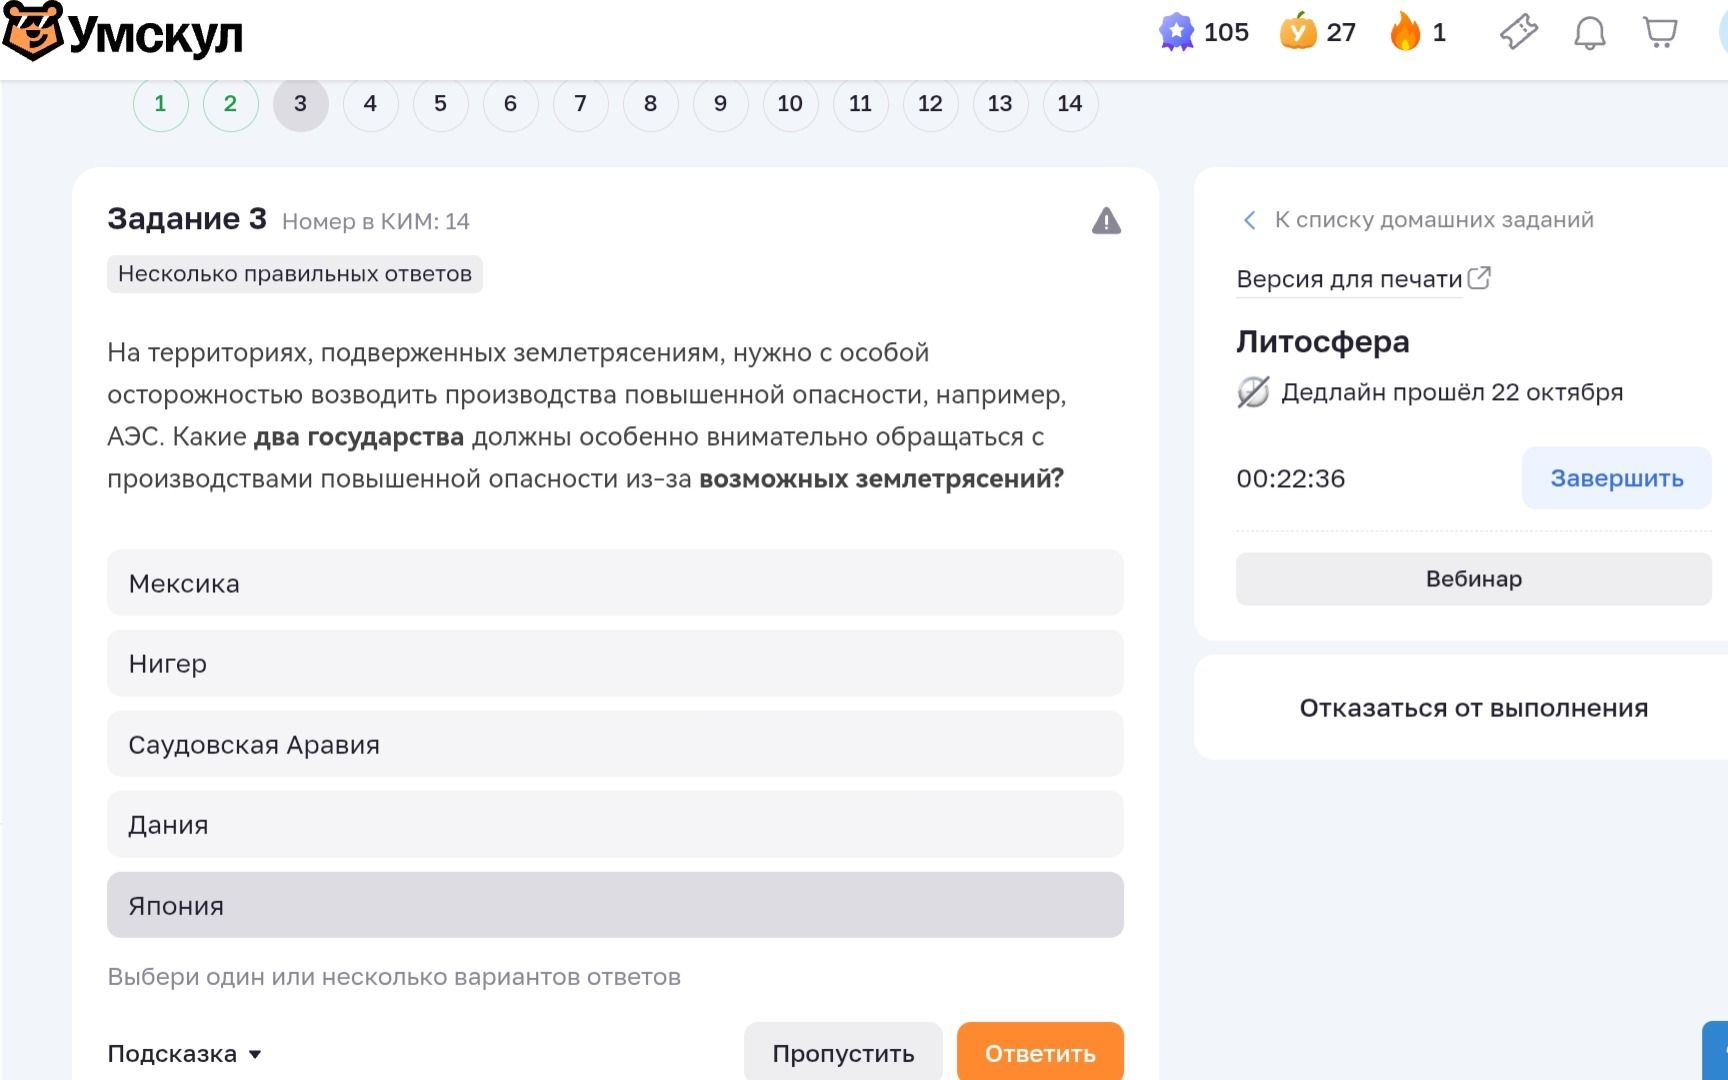The image size is (1728, 1080).
Task: Open the Вебинар button
Action: pyautogui.click(x=1474, y=579)
